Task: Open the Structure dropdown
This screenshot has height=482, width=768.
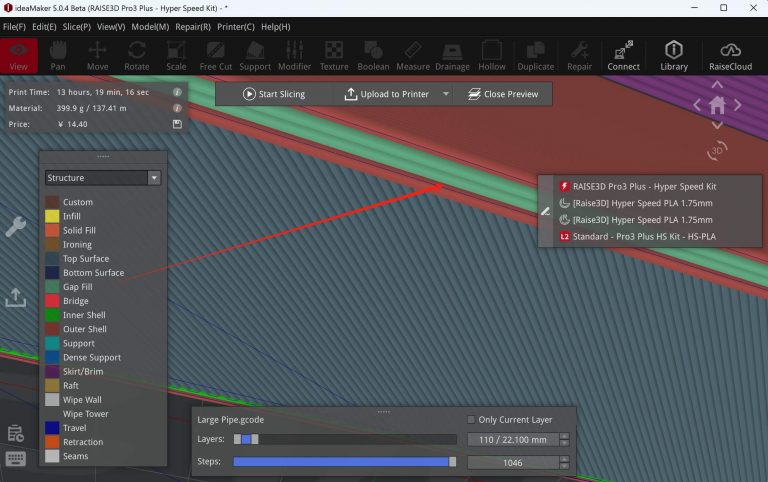Action: (x=102, y=178)
